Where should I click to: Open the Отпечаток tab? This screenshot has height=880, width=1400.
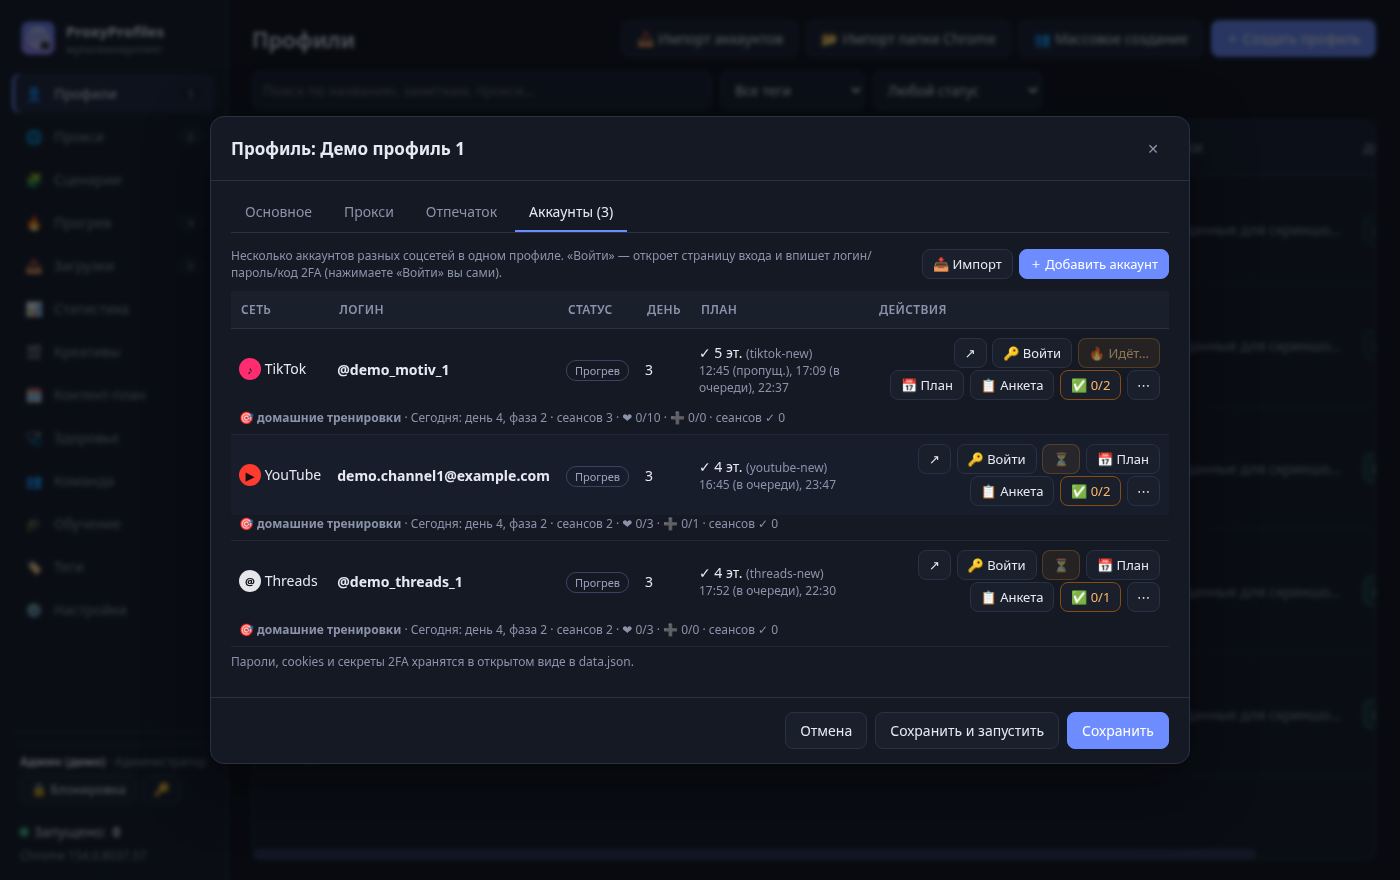click(461, 212)
